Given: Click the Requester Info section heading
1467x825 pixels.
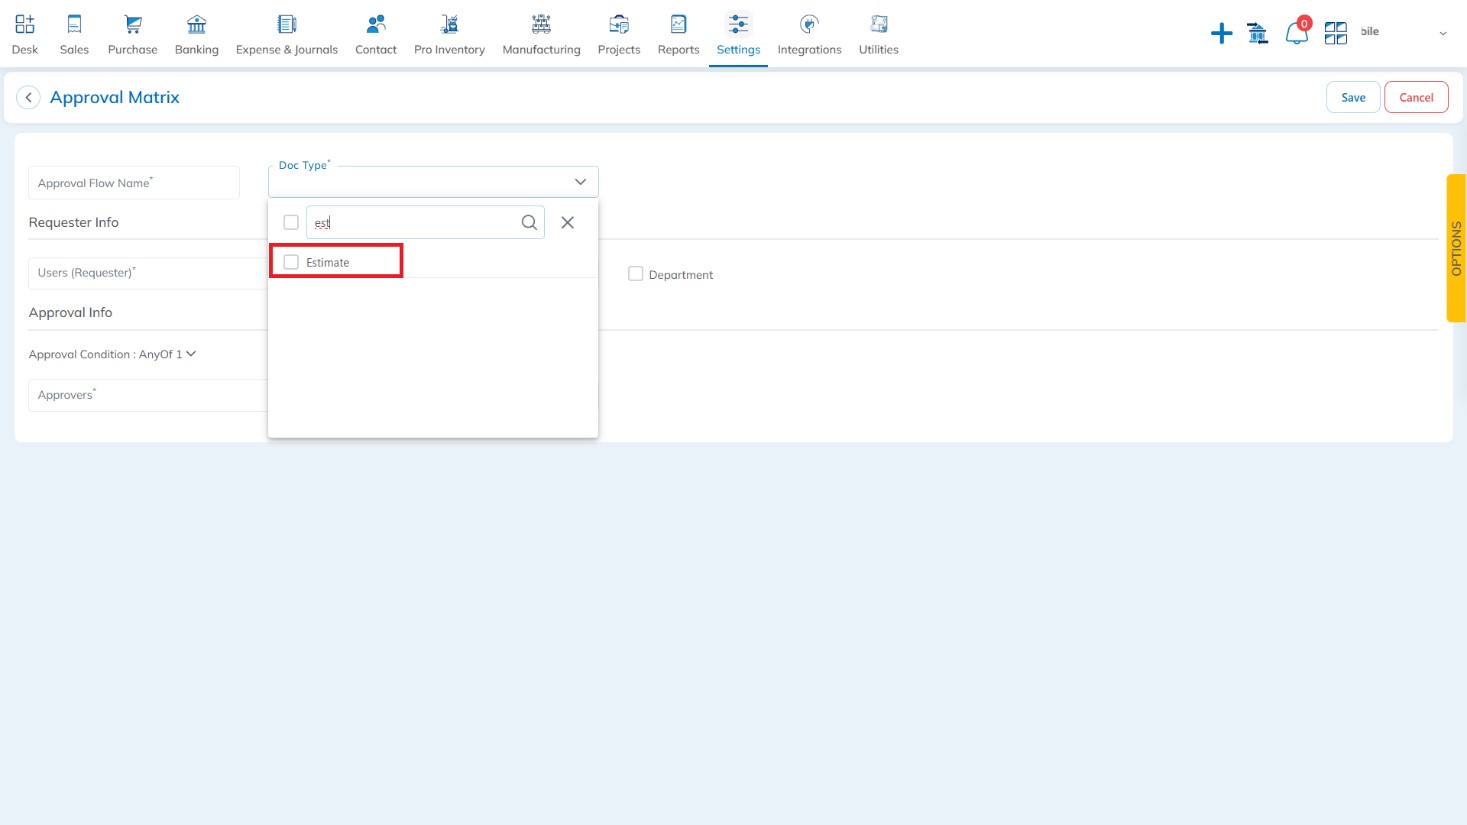Looking at the screenshot, I should click(x=74, y=223).
